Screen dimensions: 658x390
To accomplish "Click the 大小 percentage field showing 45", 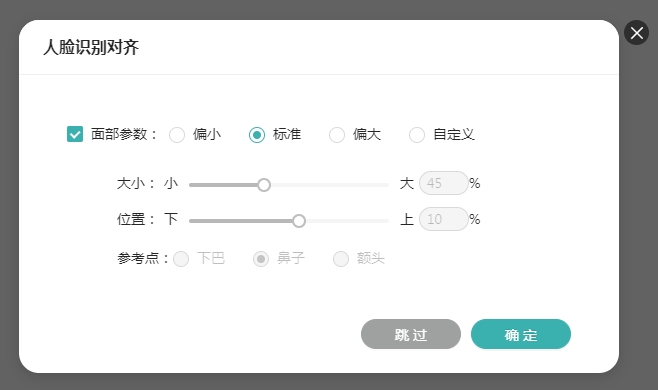I will pos(444,183).
